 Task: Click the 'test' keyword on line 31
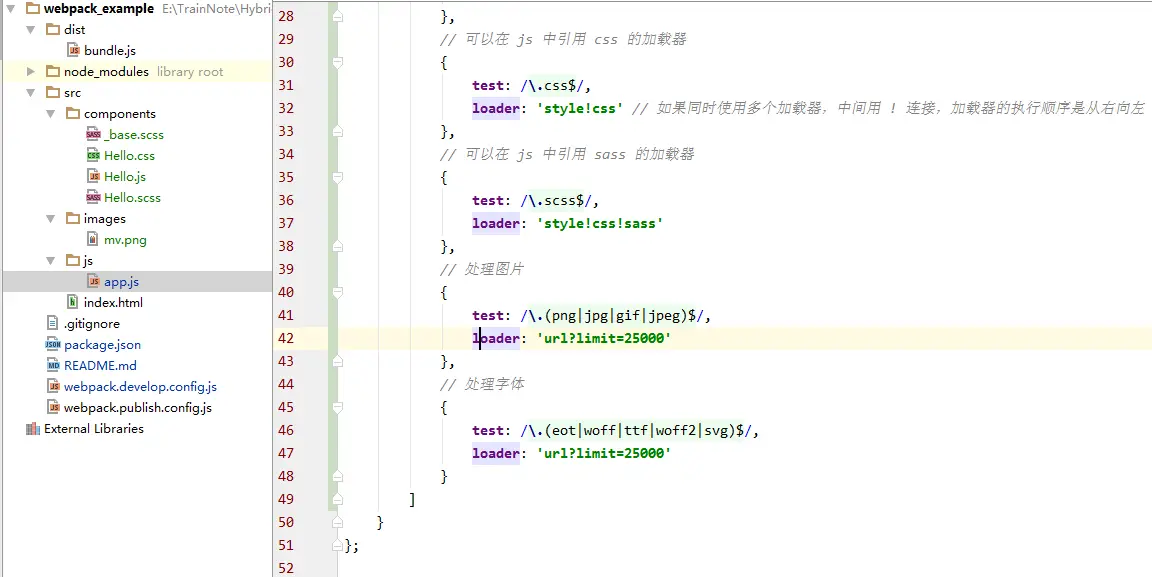pos(488,86)
